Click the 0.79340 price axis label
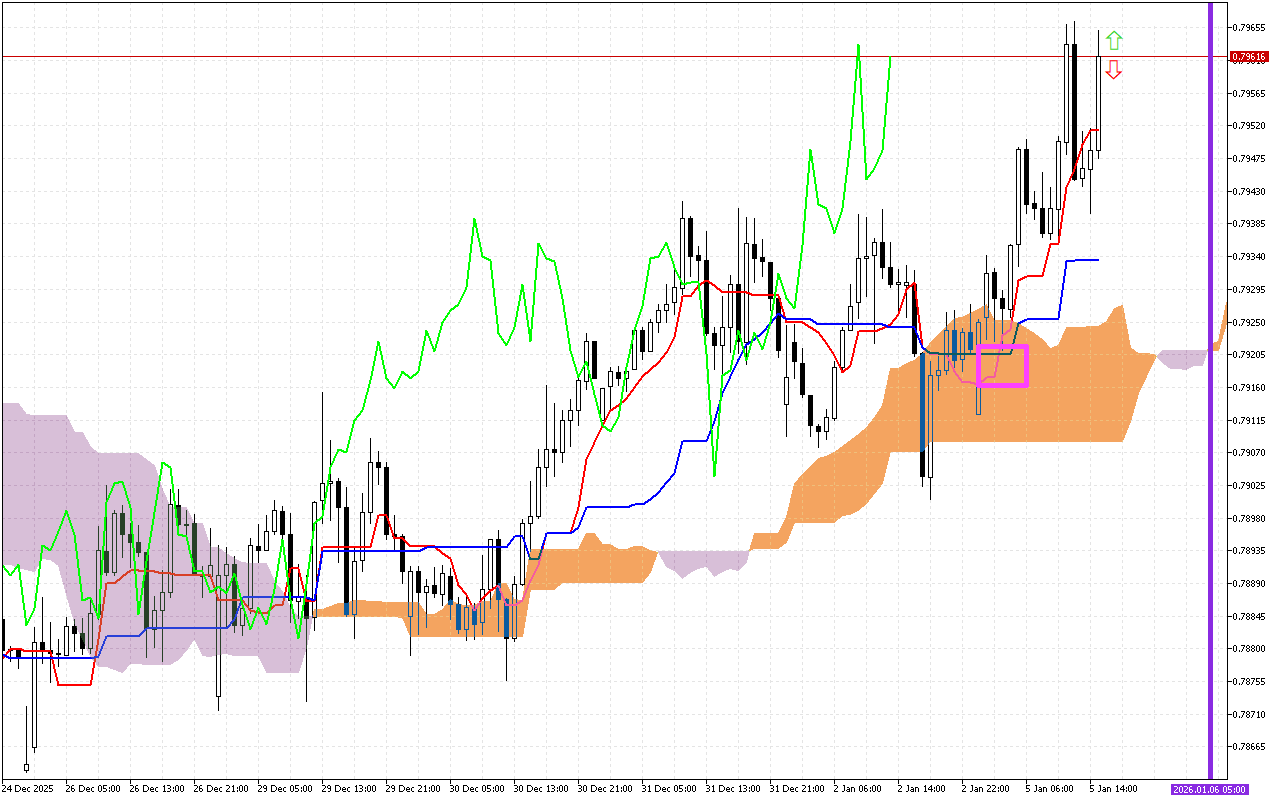 1249,257
